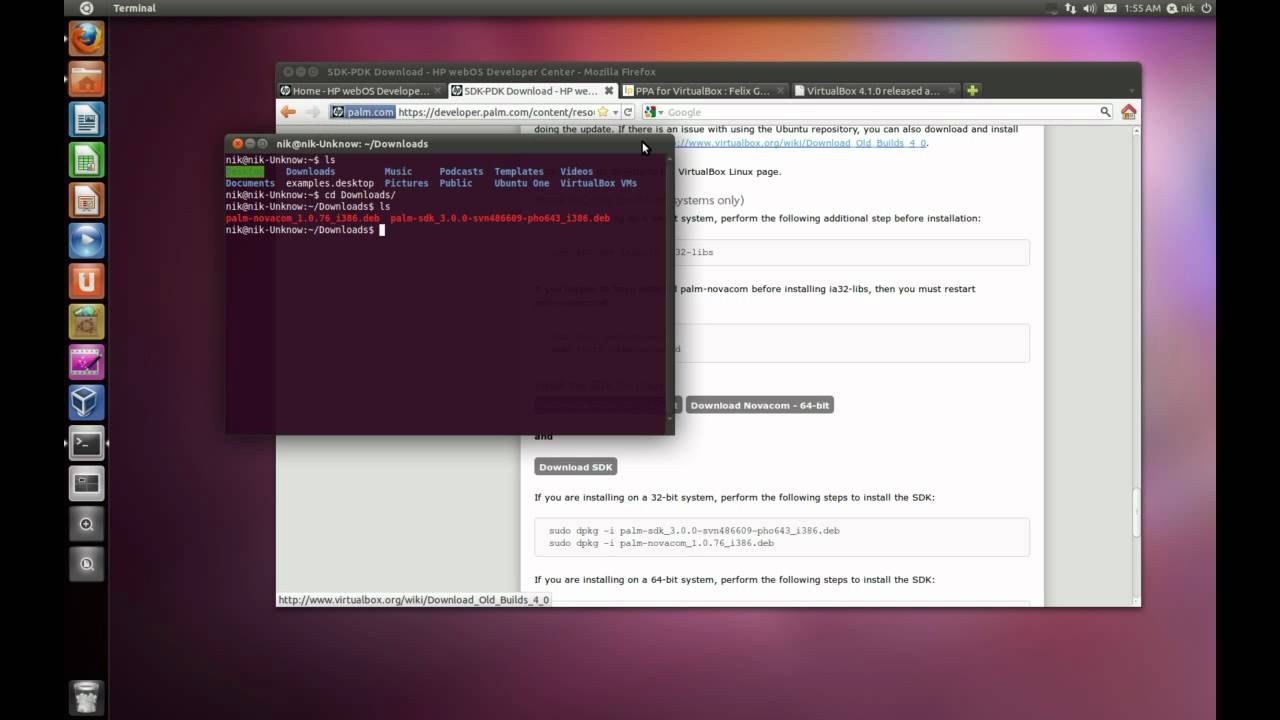Image resolution: width=1280 pixels, height=720 pixels.
Task: Open Ubuntu Software Center launcher icon
Action: pos(86,322)
